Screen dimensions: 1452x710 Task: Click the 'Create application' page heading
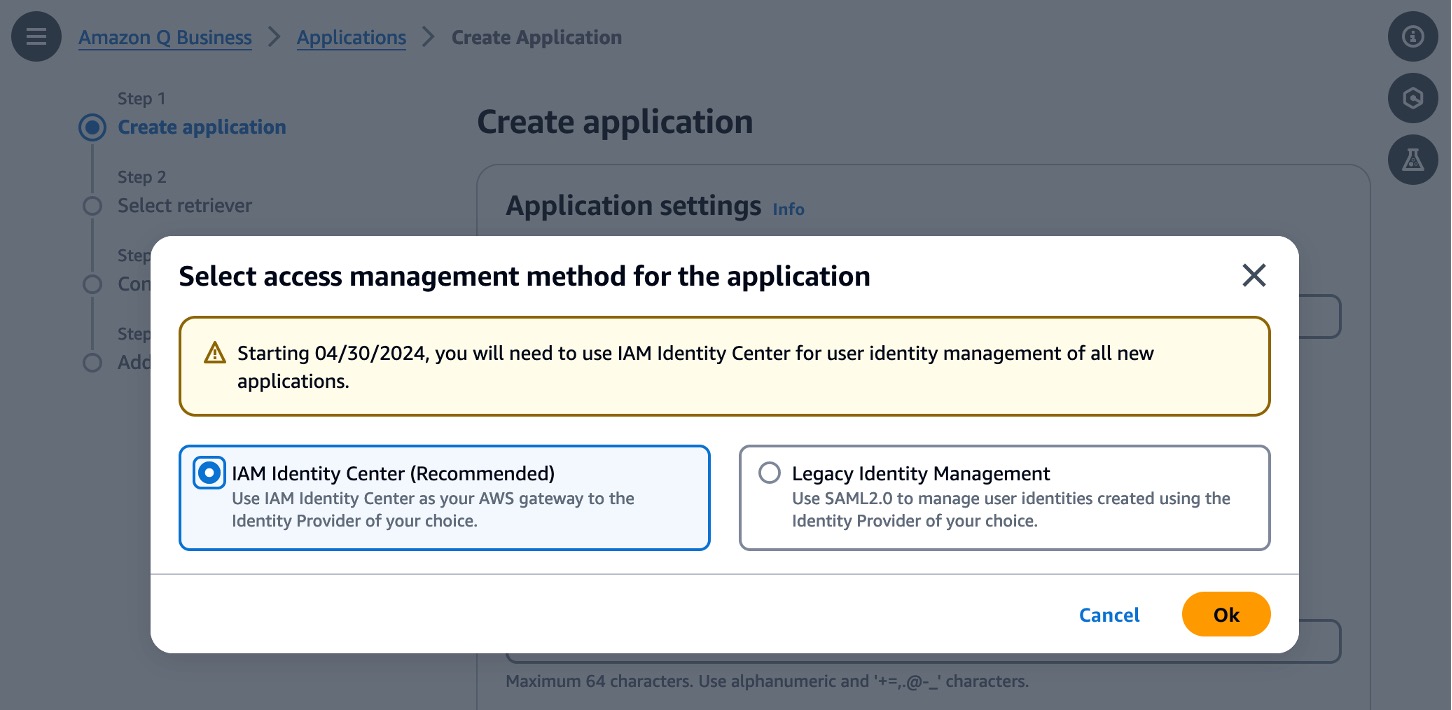point(615,122)
